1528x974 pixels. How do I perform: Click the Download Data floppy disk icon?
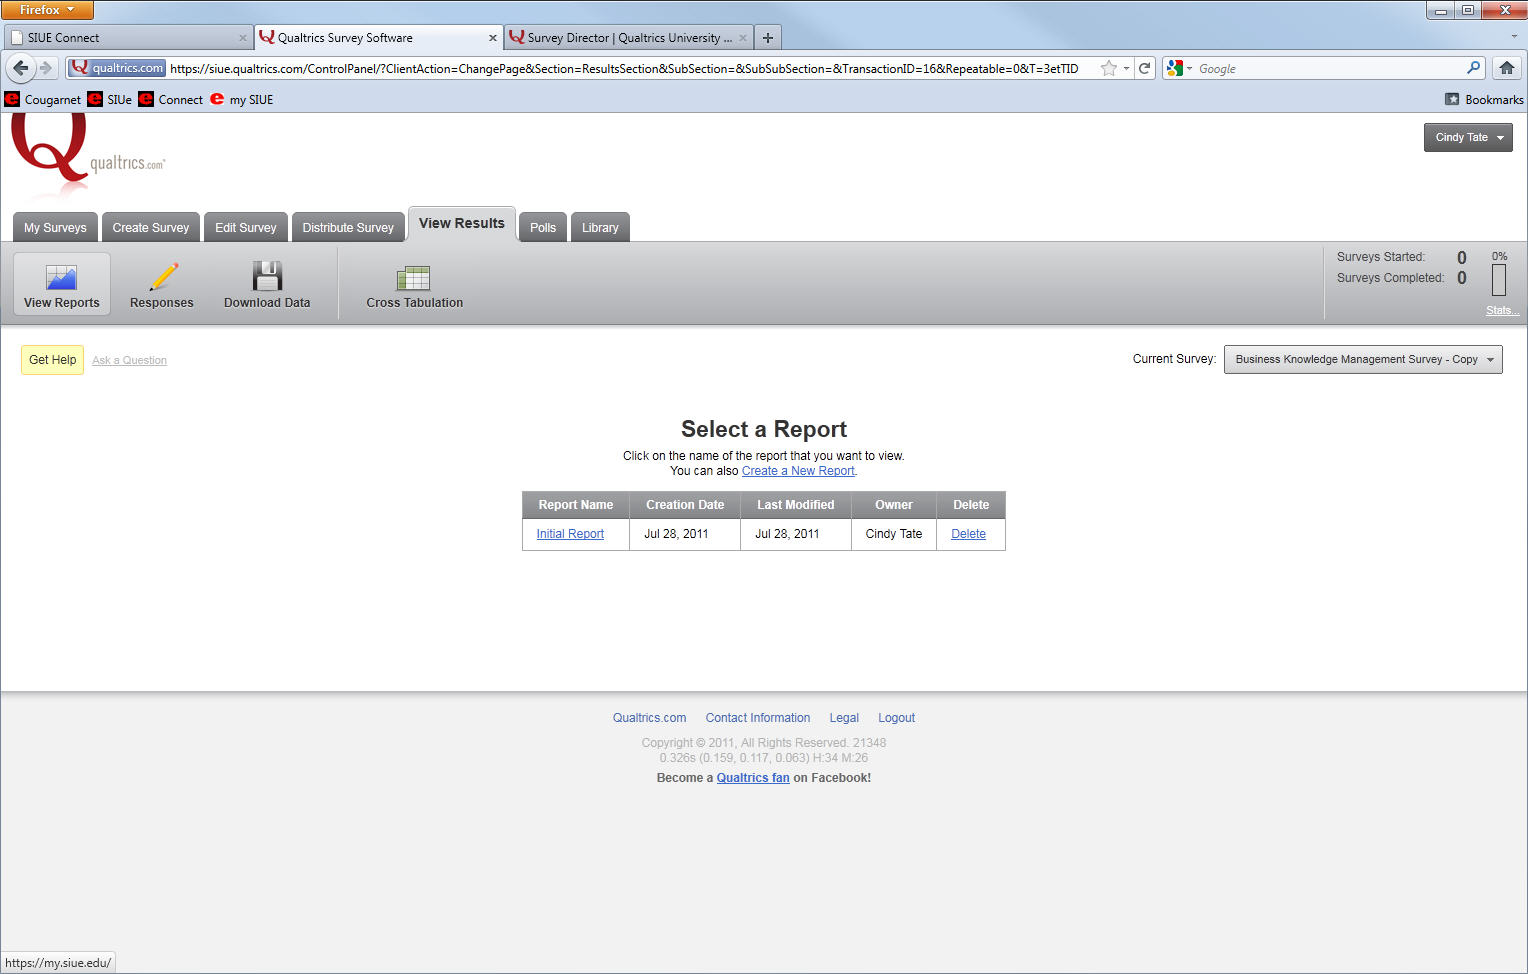267,276
